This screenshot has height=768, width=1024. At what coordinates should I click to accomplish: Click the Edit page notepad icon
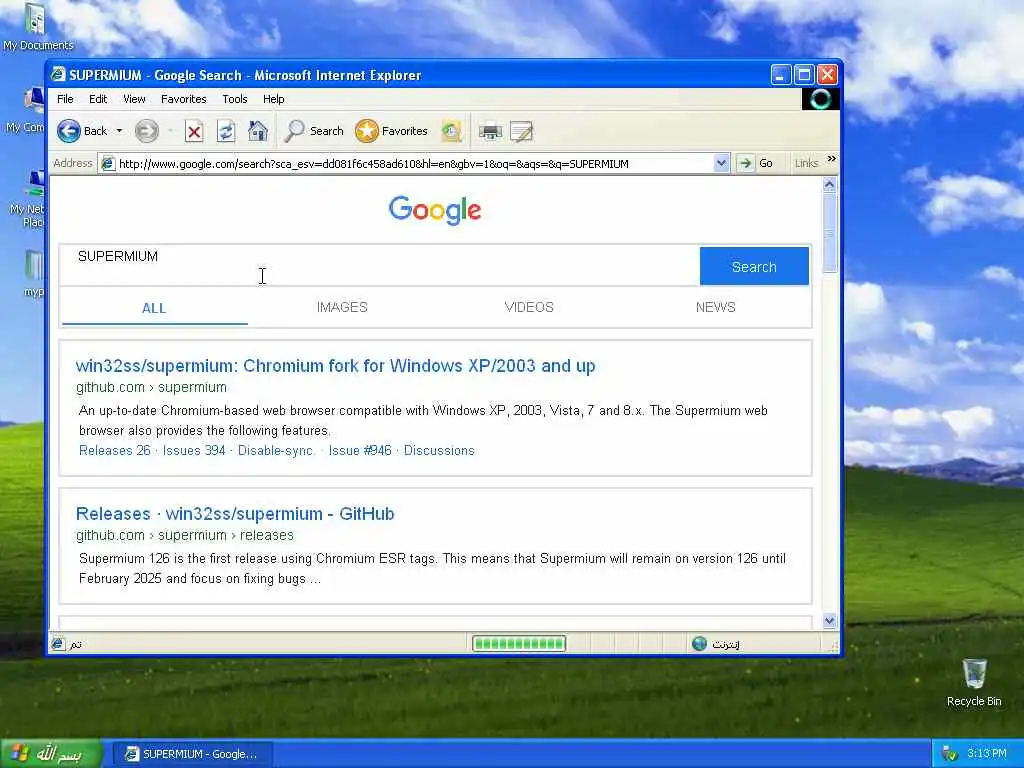tap(521, 132)
